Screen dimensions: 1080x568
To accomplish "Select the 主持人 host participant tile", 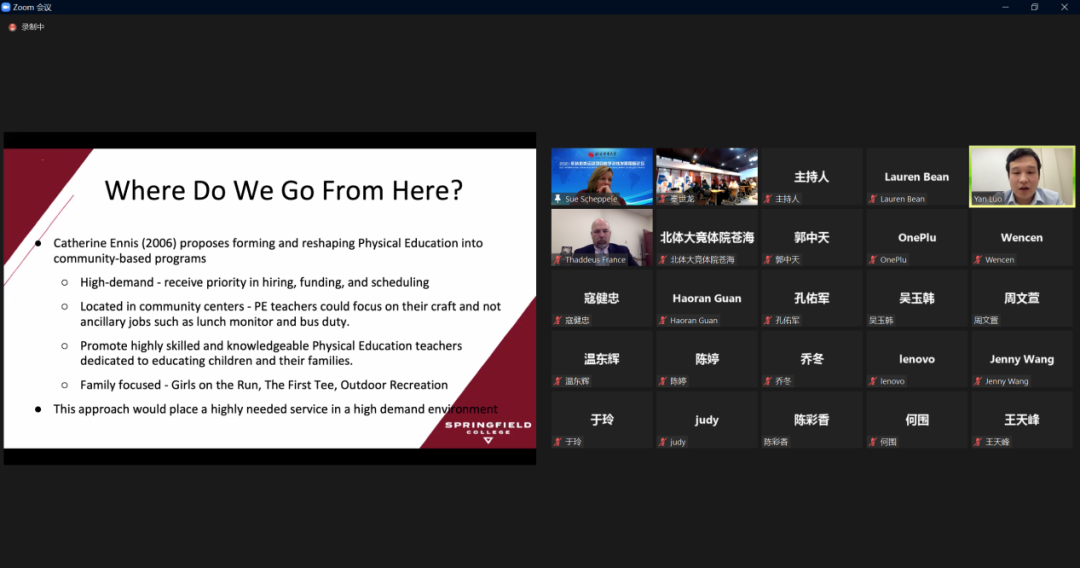I will 811,176.
